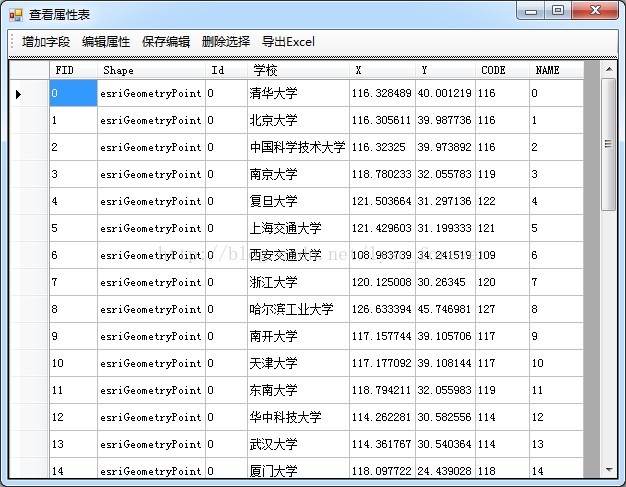Click the 增加字段 toolbar button
626x487 pixels.
(46, 42)
